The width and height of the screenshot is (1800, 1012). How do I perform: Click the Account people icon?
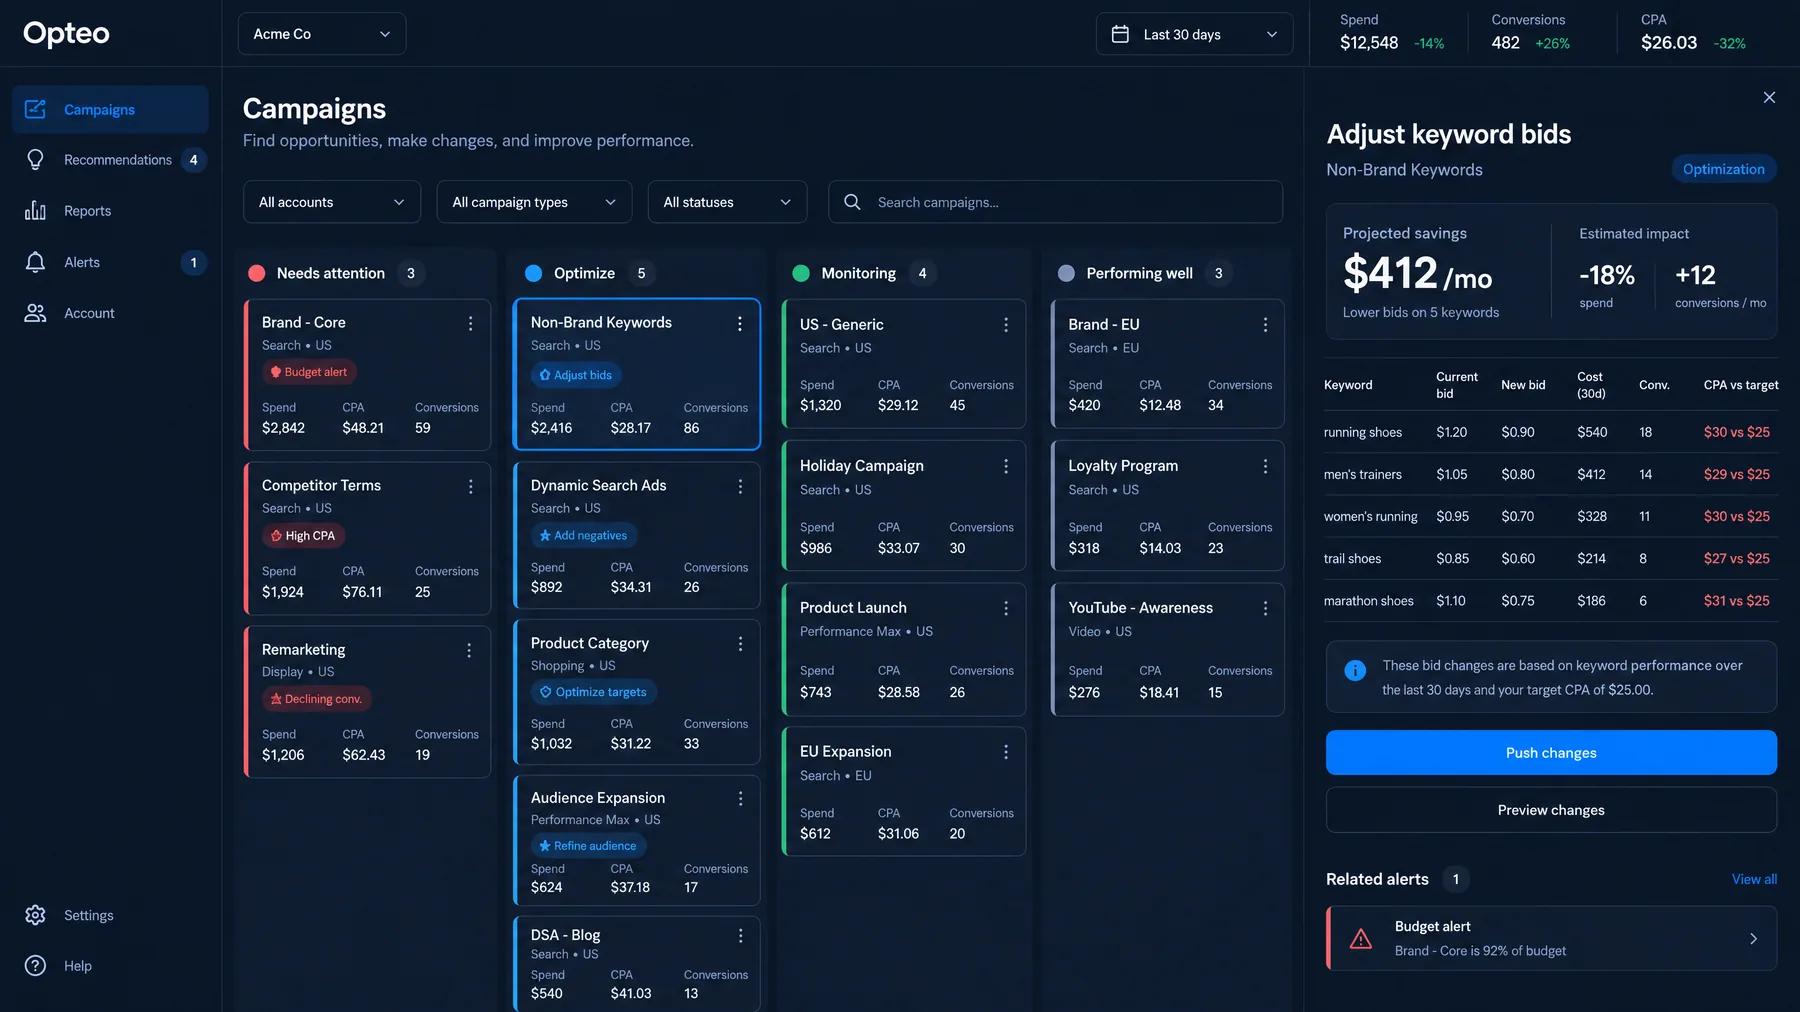[x=35, y=313]
